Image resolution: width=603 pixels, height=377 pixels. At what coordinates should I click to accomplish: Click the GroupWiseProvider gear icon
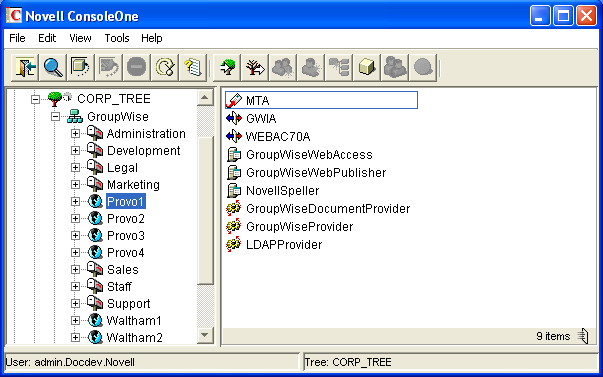click(x=233, y=227)
